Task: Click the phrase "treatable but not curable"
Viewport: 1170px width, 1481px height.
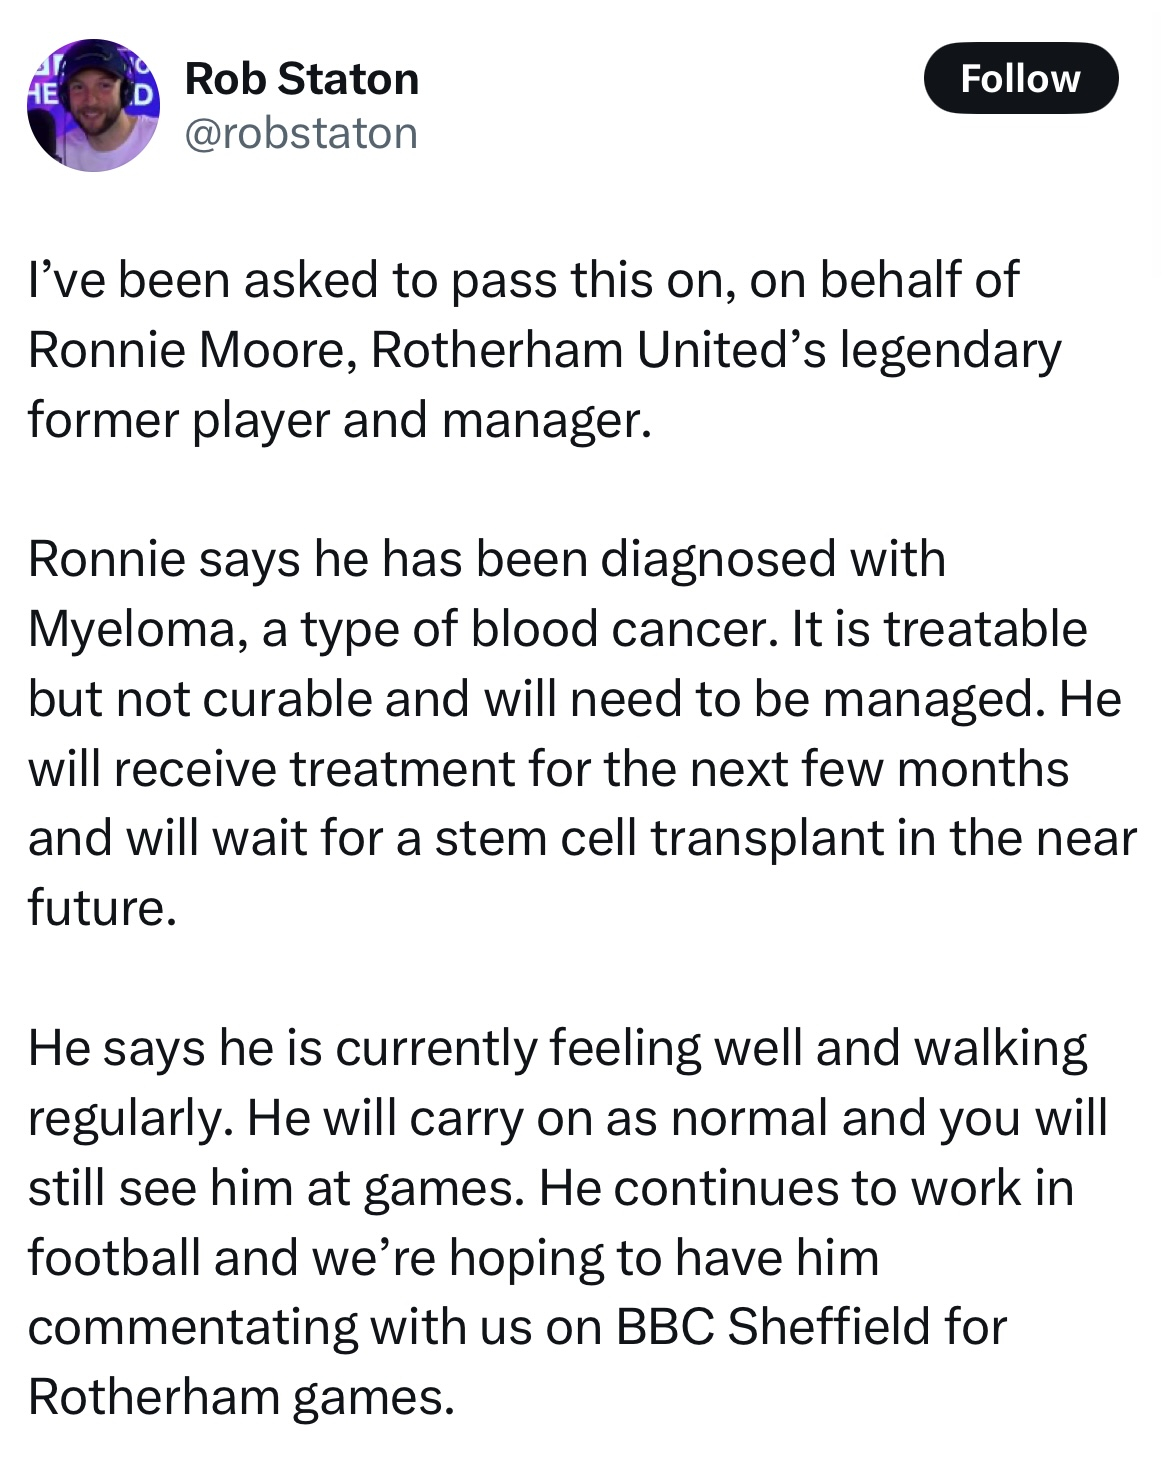Action: point(558,664)
